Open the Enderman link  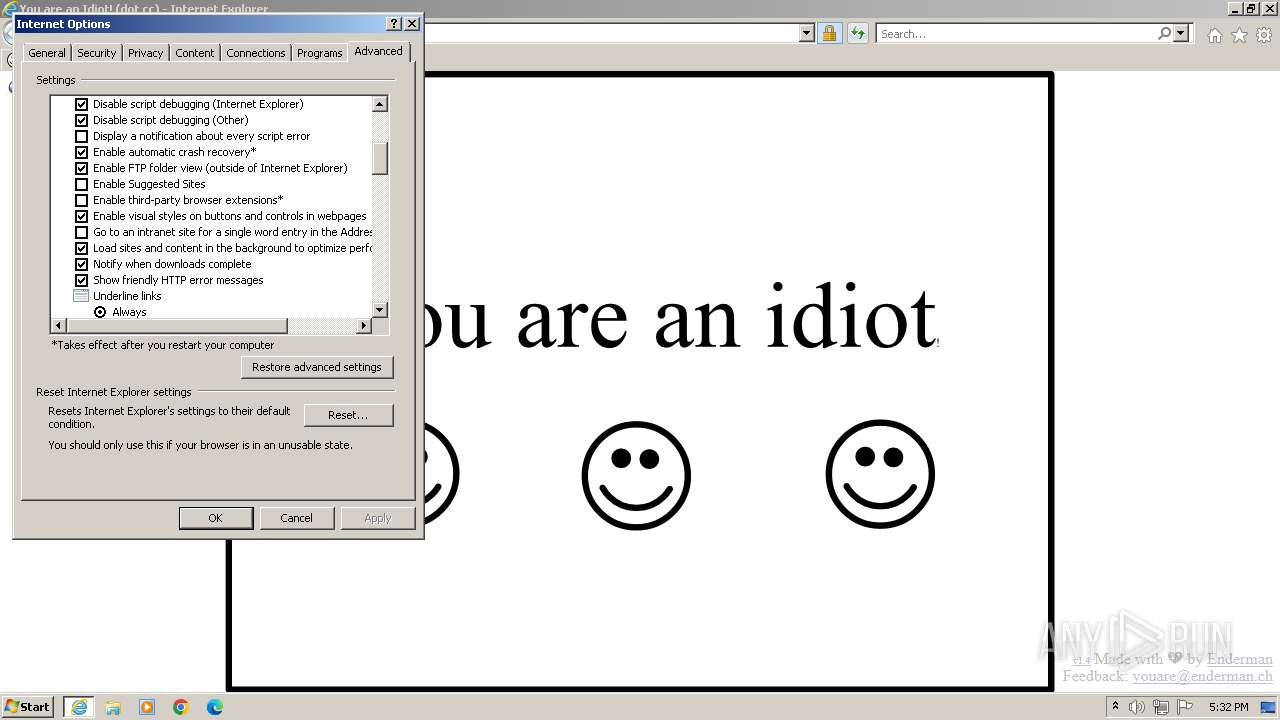pos(1240,659)
